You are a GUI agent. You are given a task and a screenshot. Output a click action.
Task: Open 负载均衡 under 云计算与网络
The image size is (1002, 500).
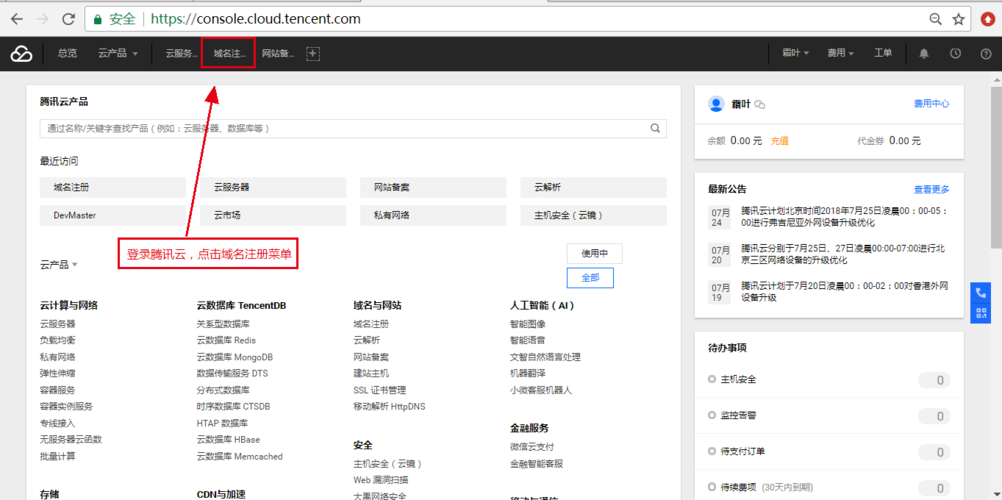(58, 341)
